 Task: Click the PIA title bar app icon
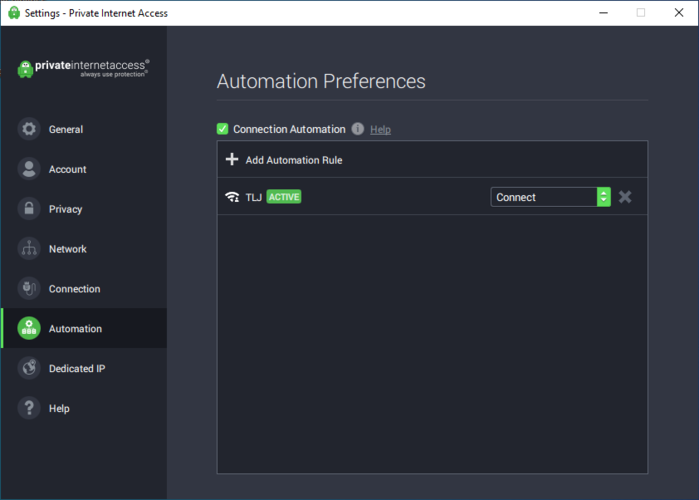[14, 13]
